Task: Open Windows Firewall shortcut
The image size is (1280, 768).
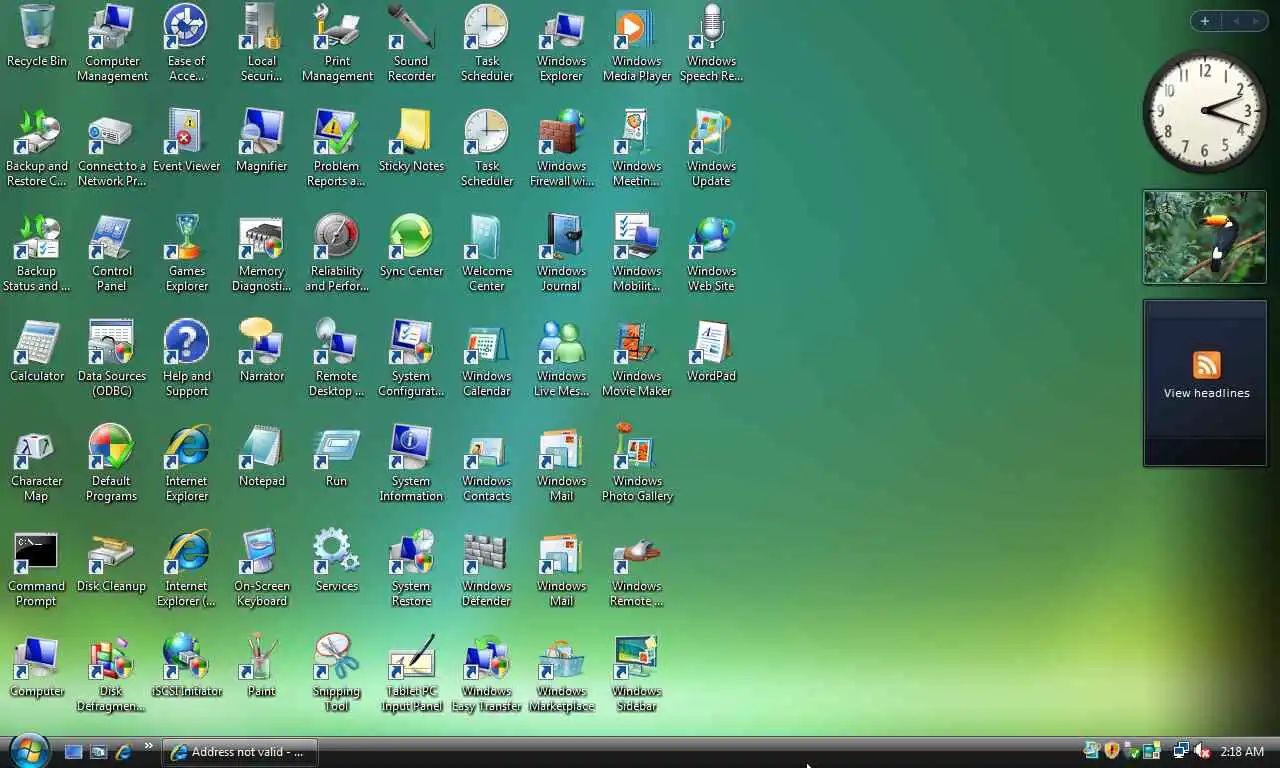Action: pos(561,148)
